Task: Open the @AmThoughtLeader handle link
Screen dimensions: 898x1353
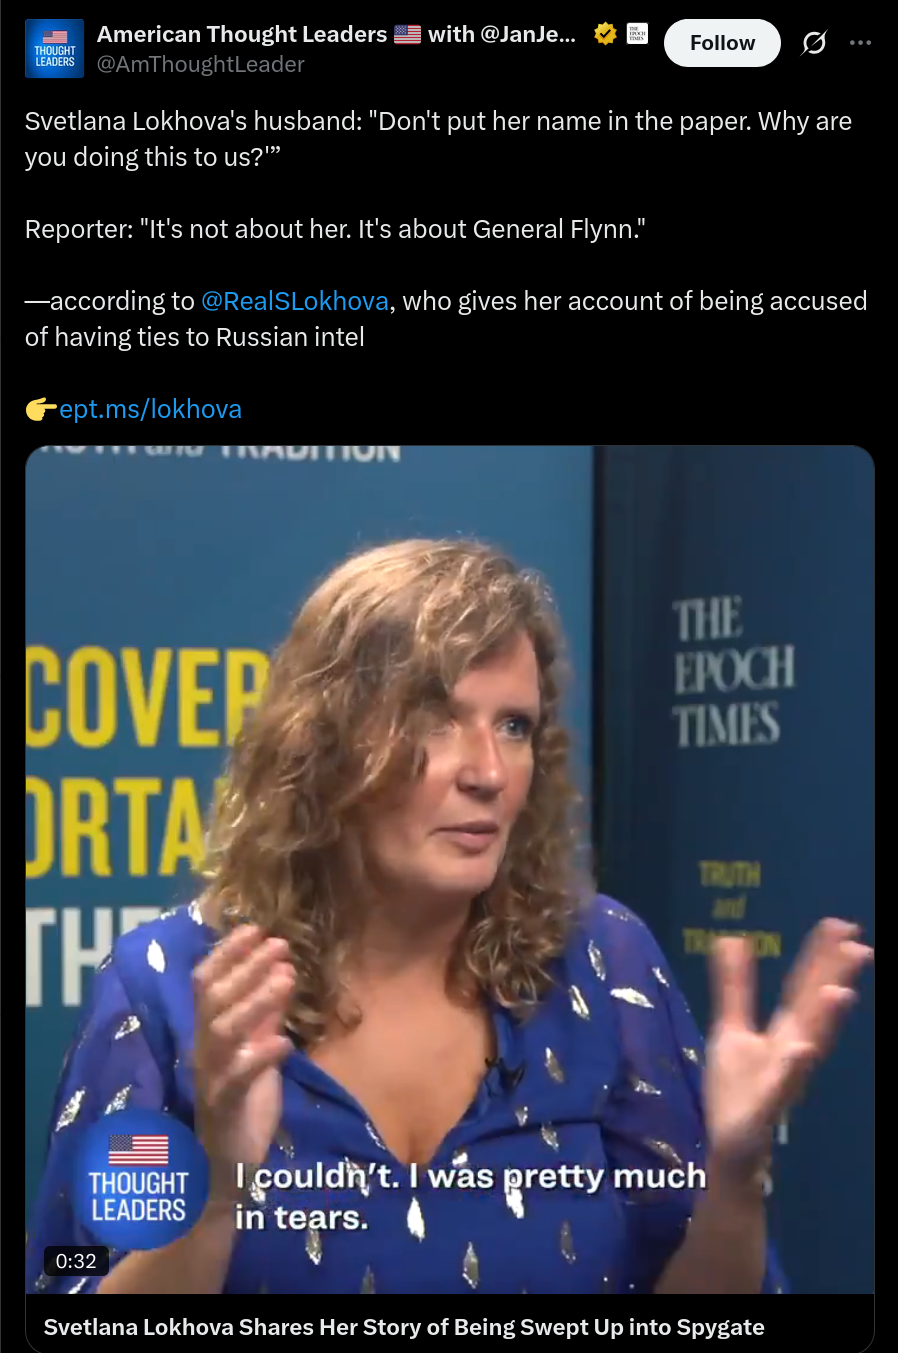Action: [x=200, y=64]
